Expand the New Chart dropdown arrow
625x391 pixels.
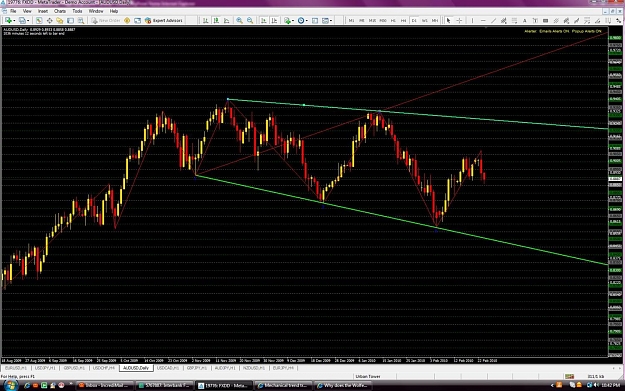[14, 20]
